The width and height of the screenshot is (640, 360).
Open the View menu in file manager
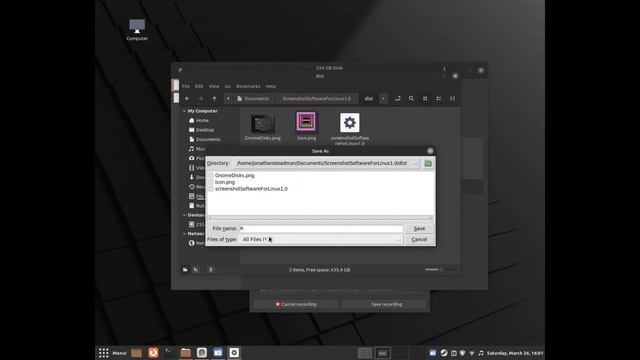214,86
